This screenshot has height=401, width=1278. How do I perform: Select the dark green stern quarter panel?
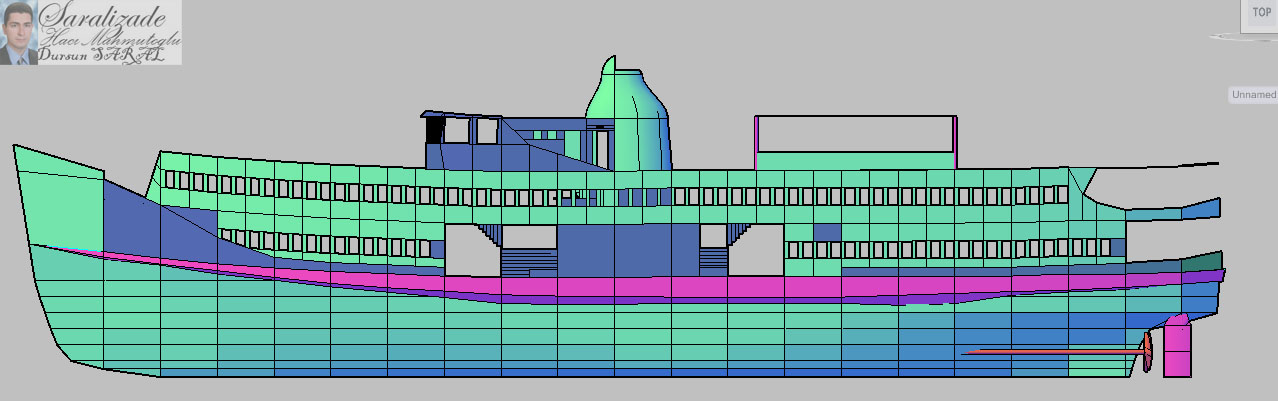click(1202, 262)
